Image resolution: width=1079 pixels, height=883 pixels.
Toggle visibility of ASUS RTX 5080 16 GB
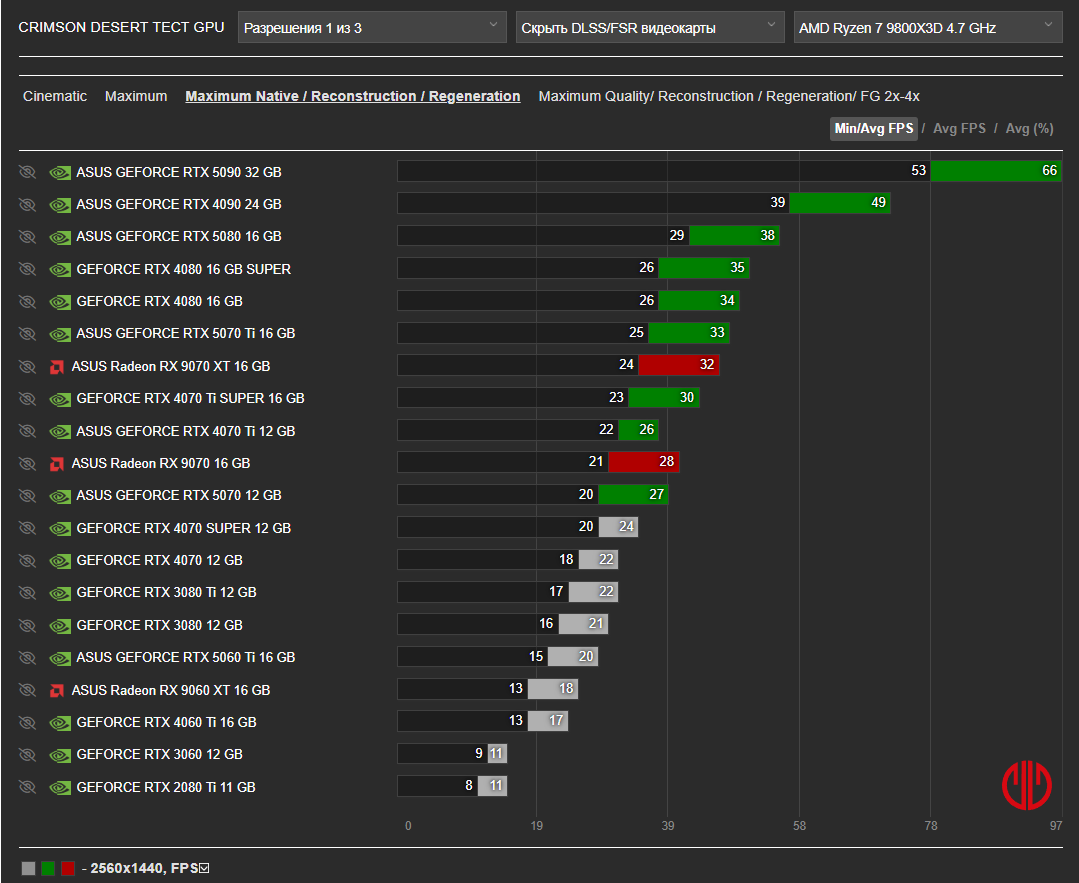[28, 237]
